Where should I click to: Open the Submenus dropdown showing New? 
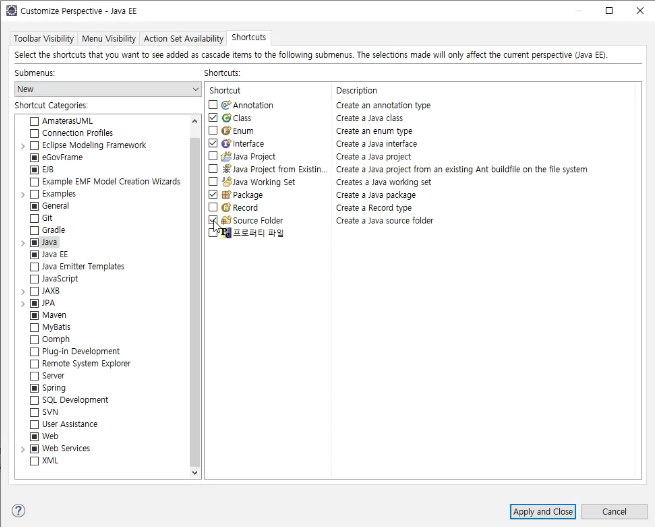point(108,89)
